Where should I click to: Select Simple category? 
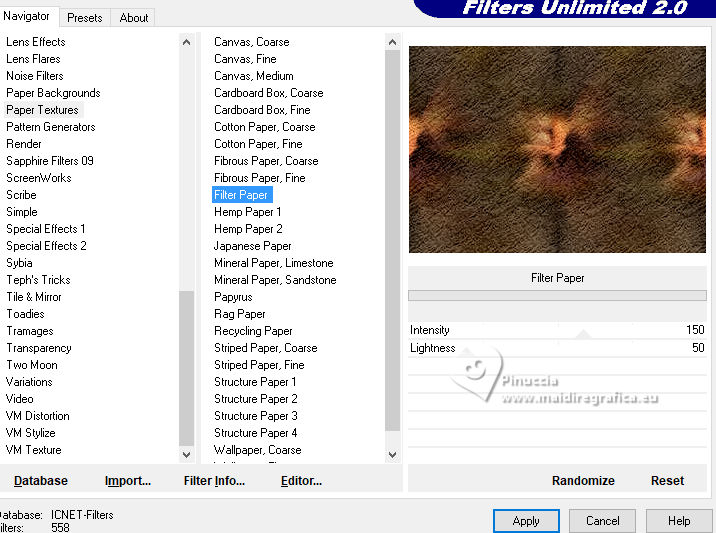point(21,212)
